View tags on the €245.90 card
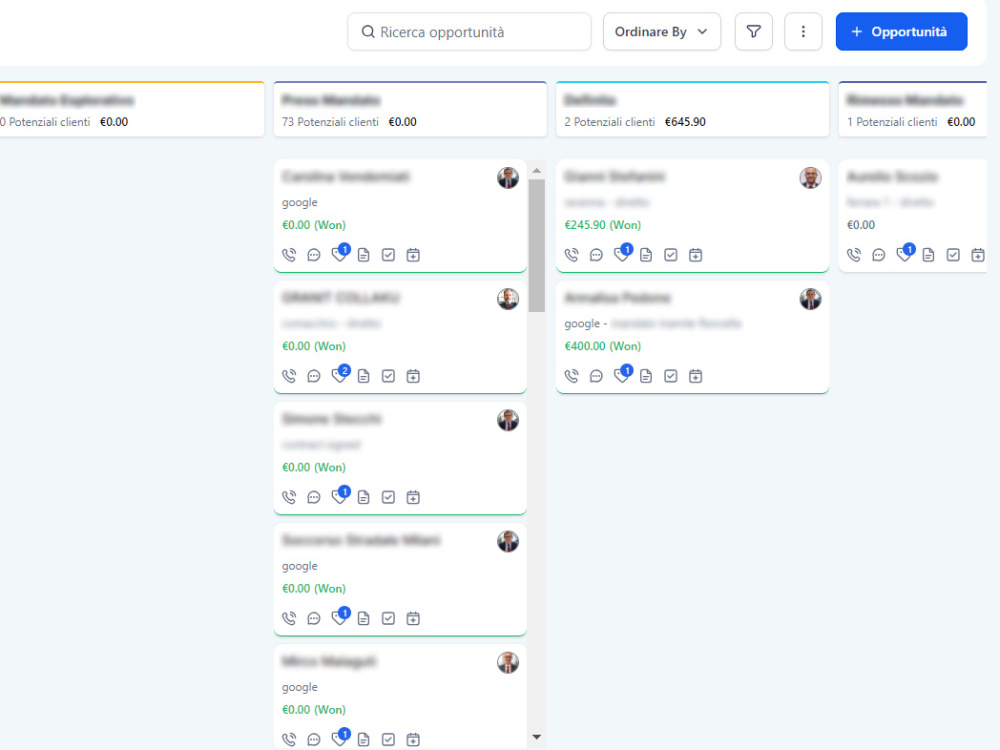This screenshot has width=1000, height=750. click(622, 254)
